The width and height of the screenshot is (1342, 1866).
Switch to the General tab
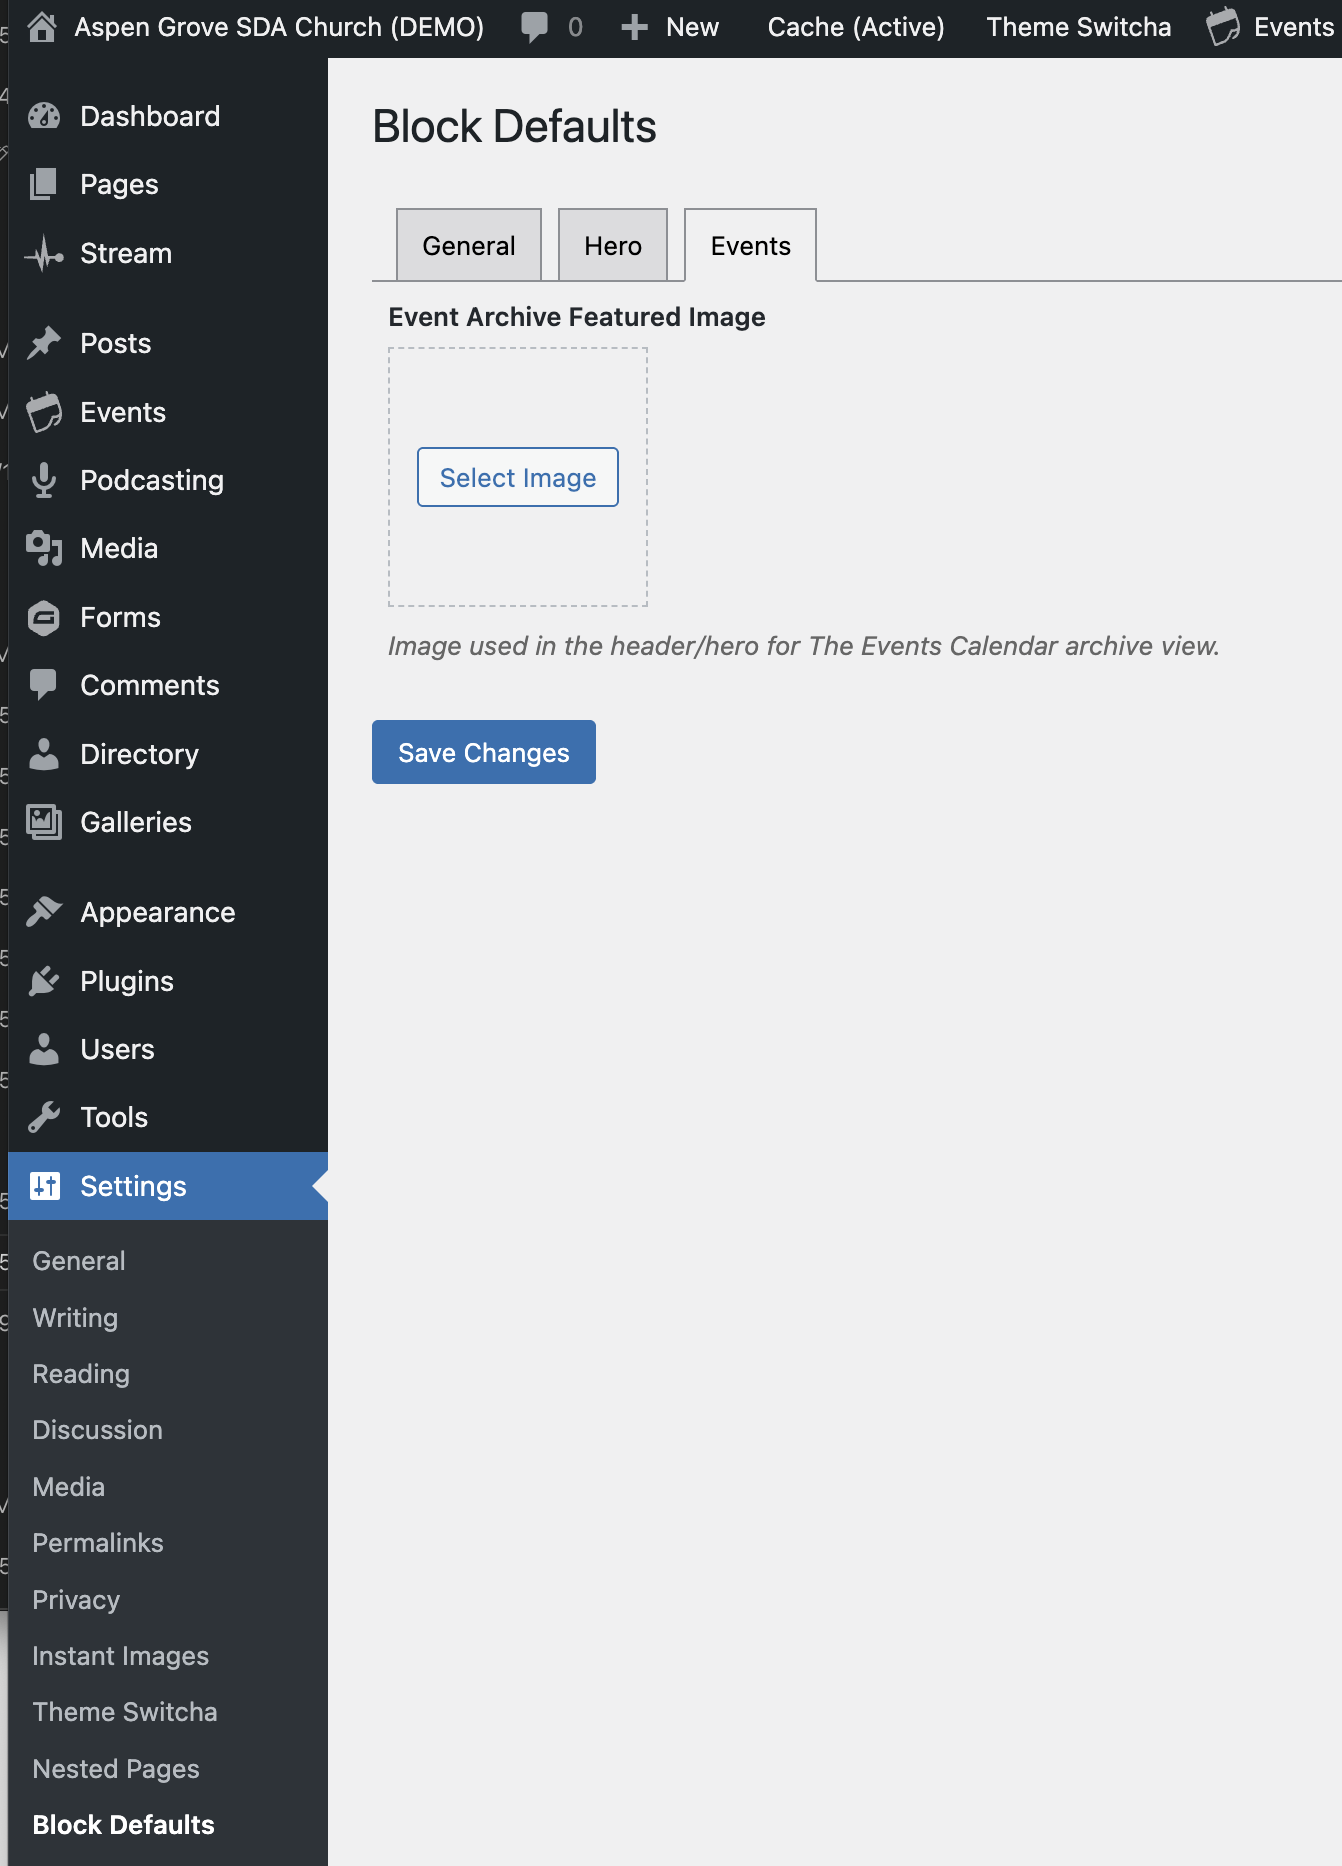[x=469, y=246]
